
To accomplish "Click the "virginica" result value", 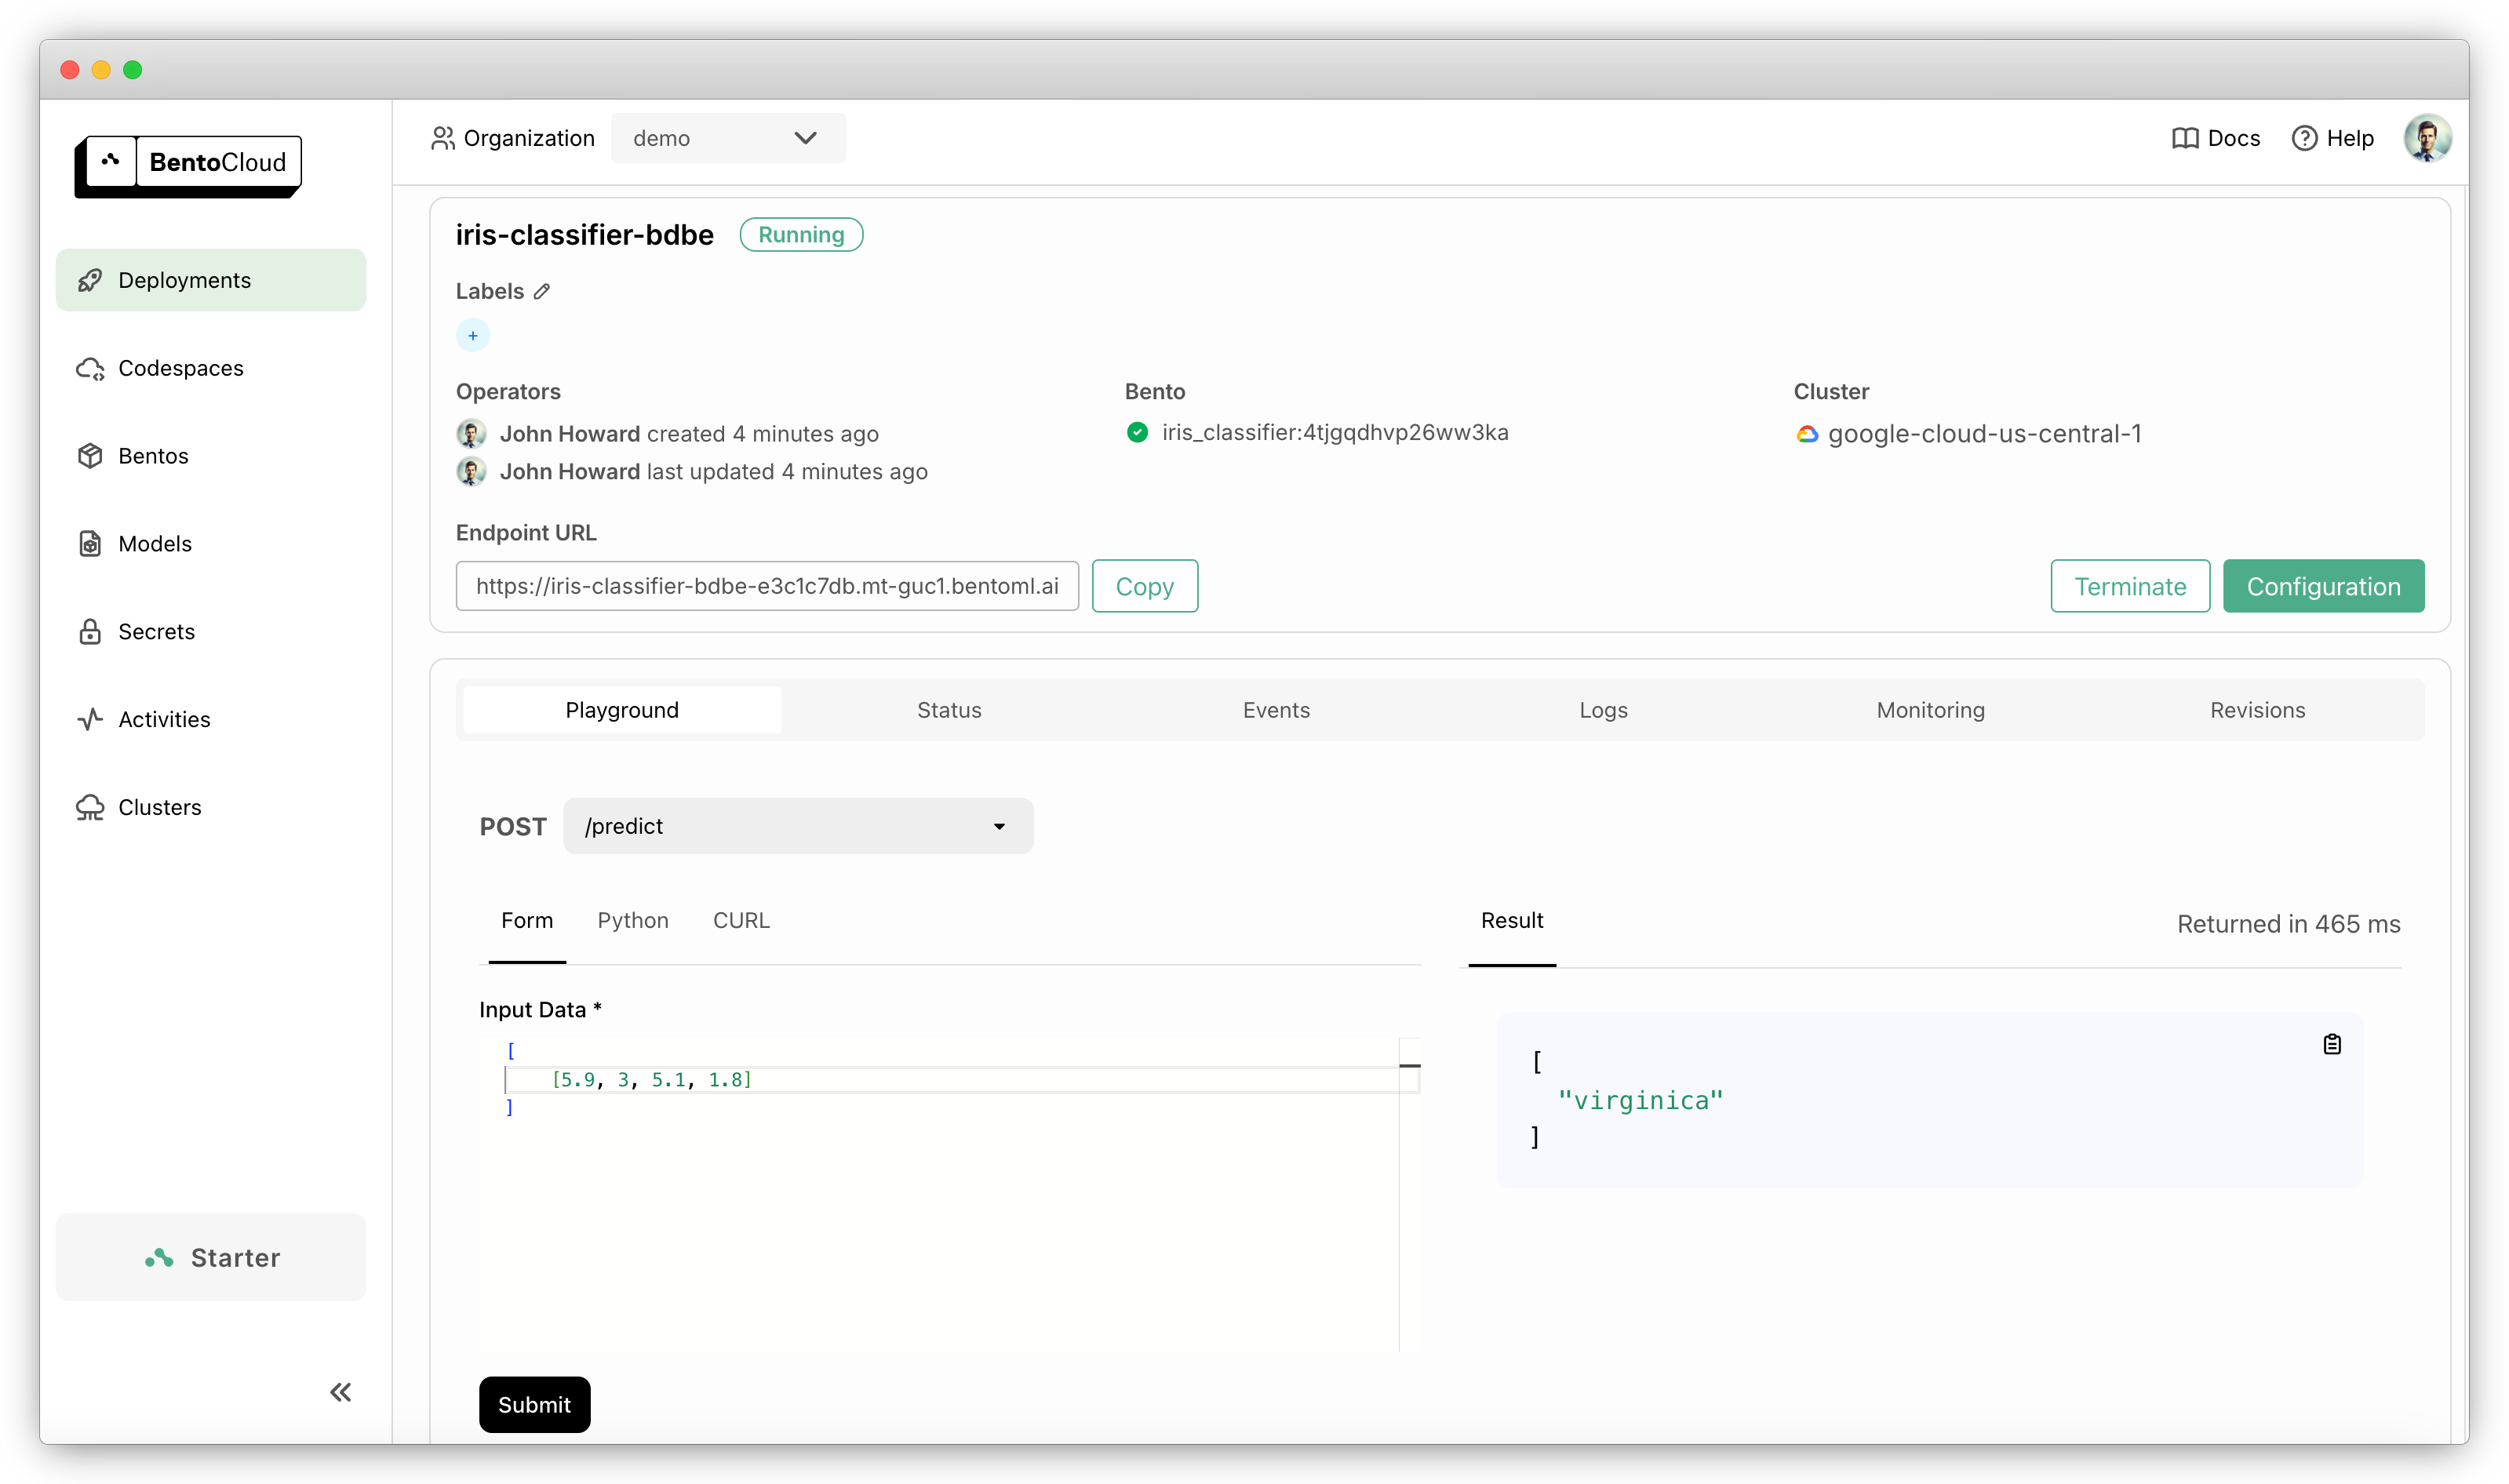I will click(1640, 1100).
